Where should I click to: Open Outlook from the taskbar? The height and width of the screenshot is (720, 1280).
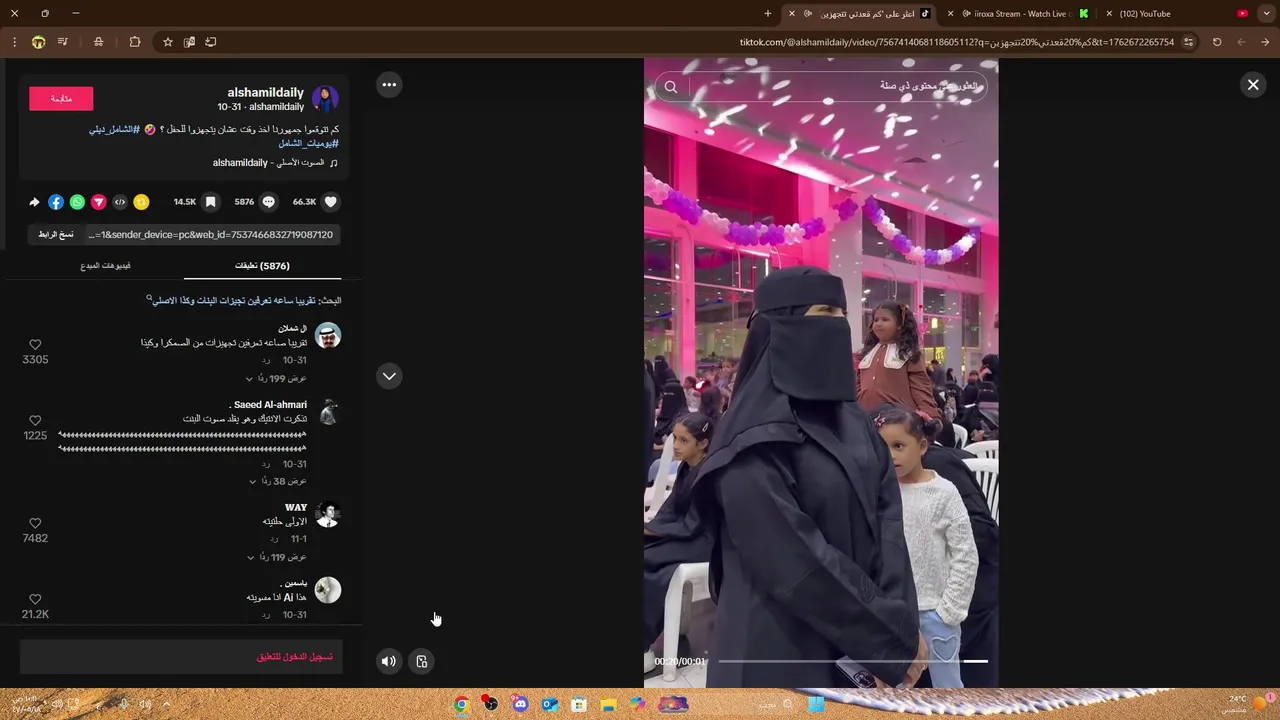point(549,704)
